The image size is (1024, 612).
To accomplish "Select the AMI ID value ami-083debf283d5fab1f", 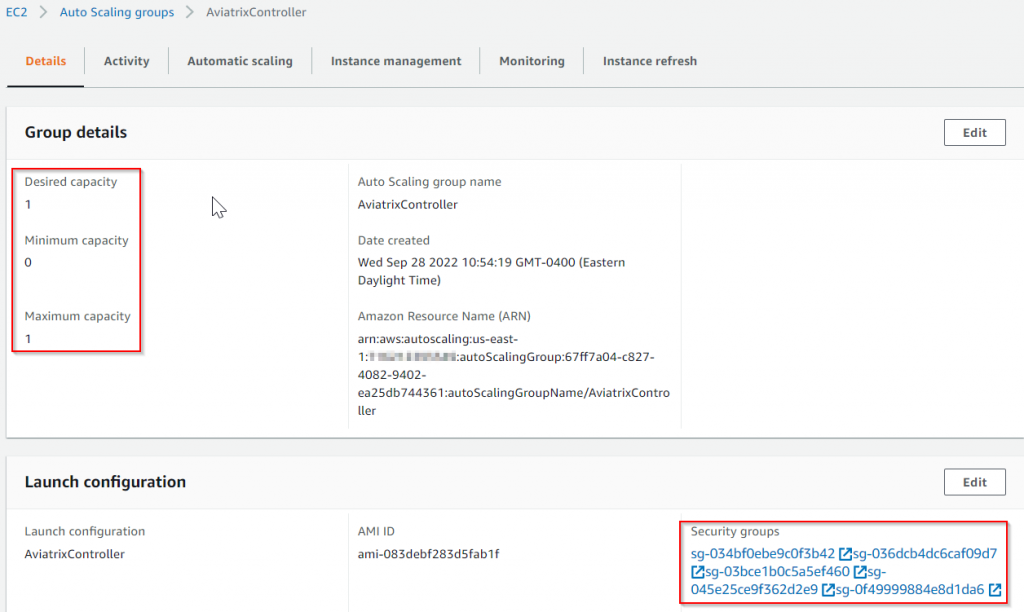I will point(428,555).
